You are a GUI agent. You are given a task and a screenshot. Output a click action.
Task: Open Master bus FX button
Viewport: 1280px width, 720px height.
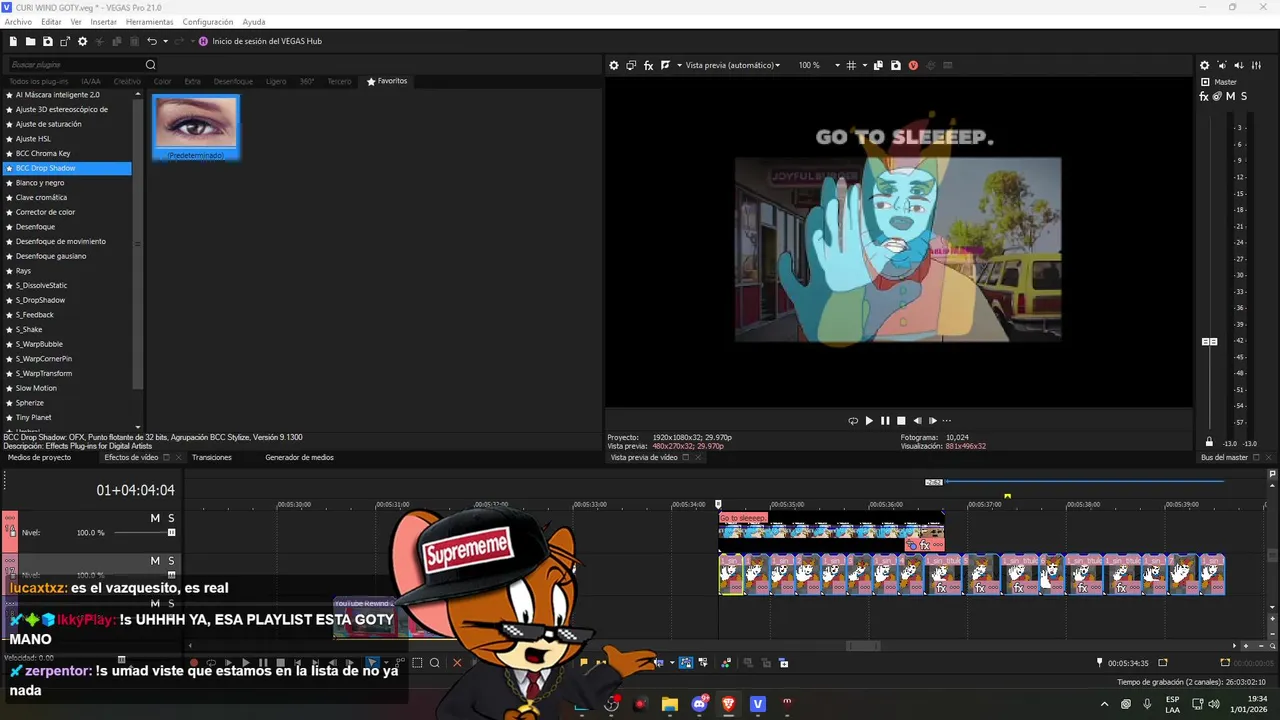(1204, 96)
